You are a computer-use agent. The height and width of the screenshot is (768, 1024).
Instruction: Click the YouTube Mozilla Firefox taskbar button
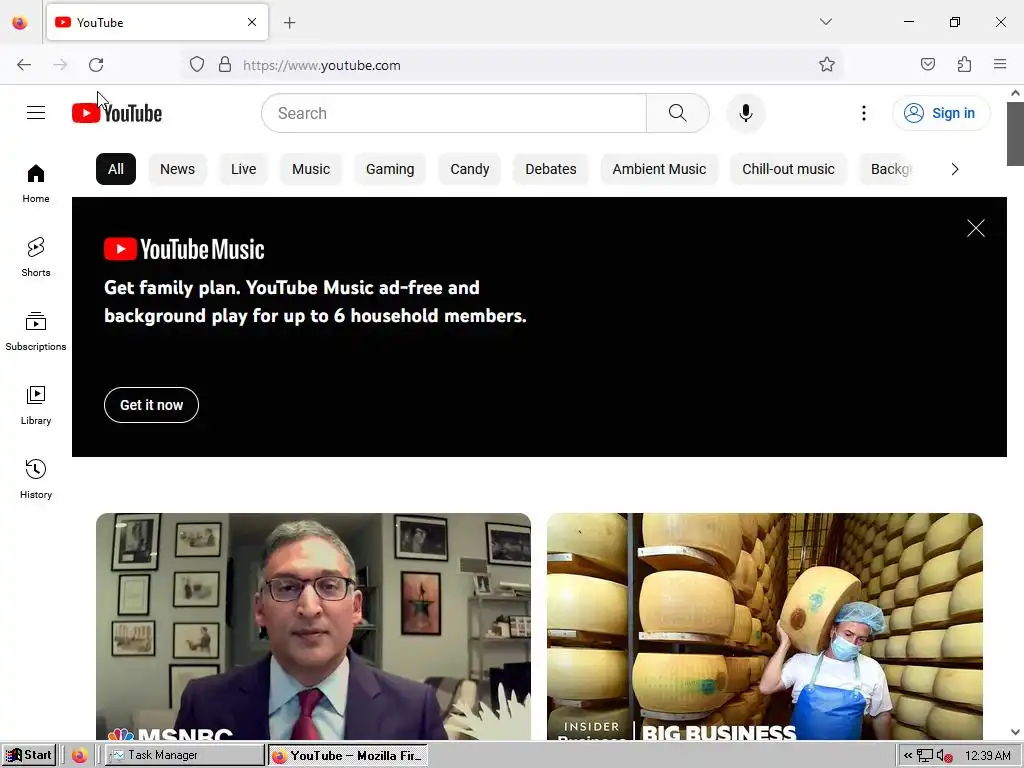coord(347,755)
